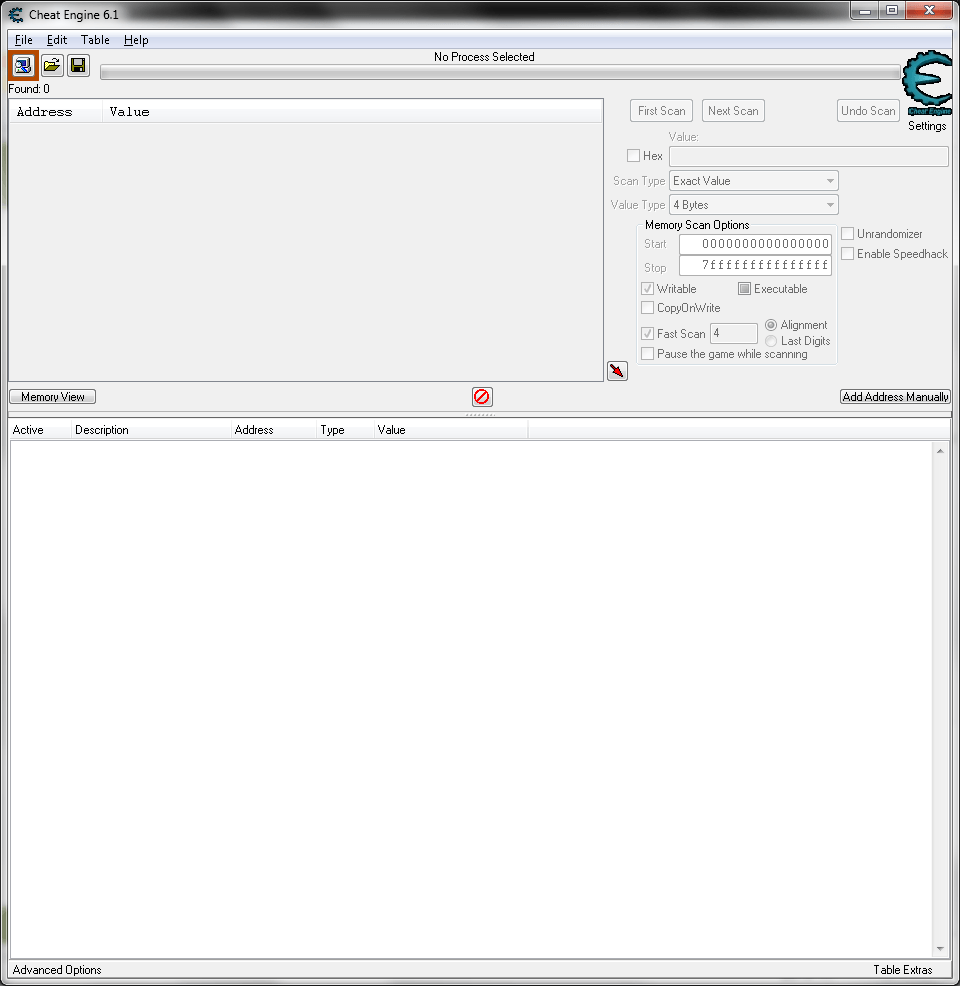Open Settings below the logo

click(927, 126)
